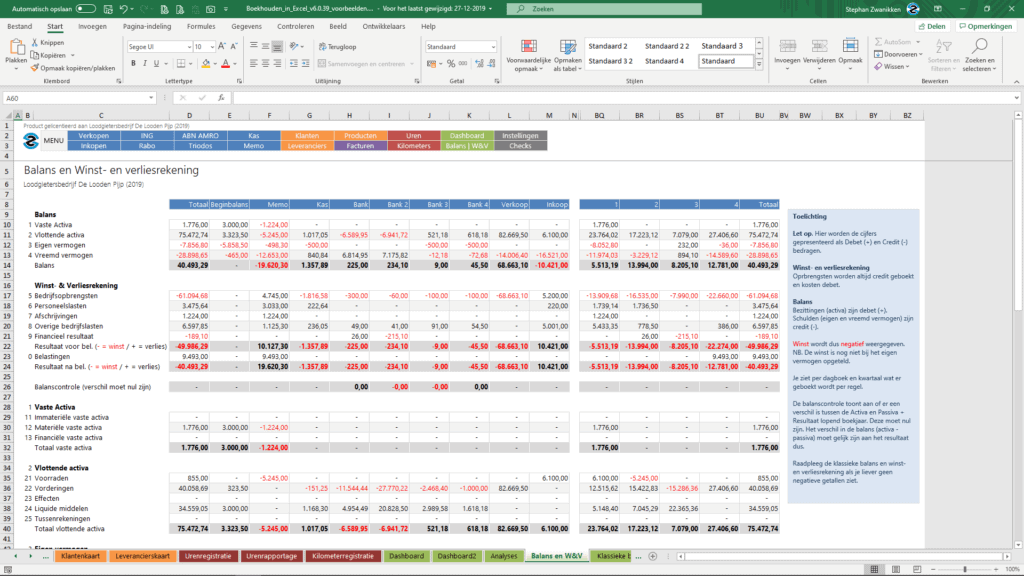The width and height of the screenshot is (1024, 576).
Task: Click the blue MENU logo button
Action: click(x=33, y=140)
